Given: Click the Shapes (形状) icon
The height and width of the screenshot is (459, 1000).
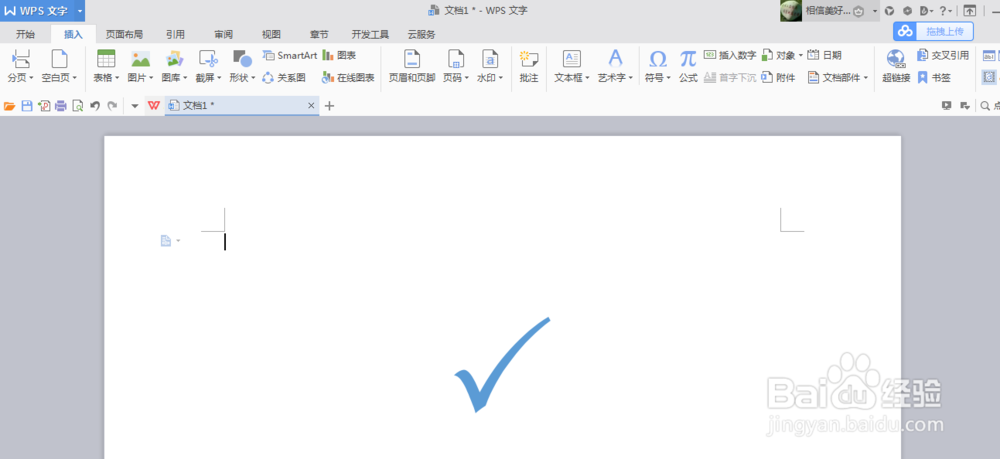Looking at the screenshot, I should click(x=242, y=59).
